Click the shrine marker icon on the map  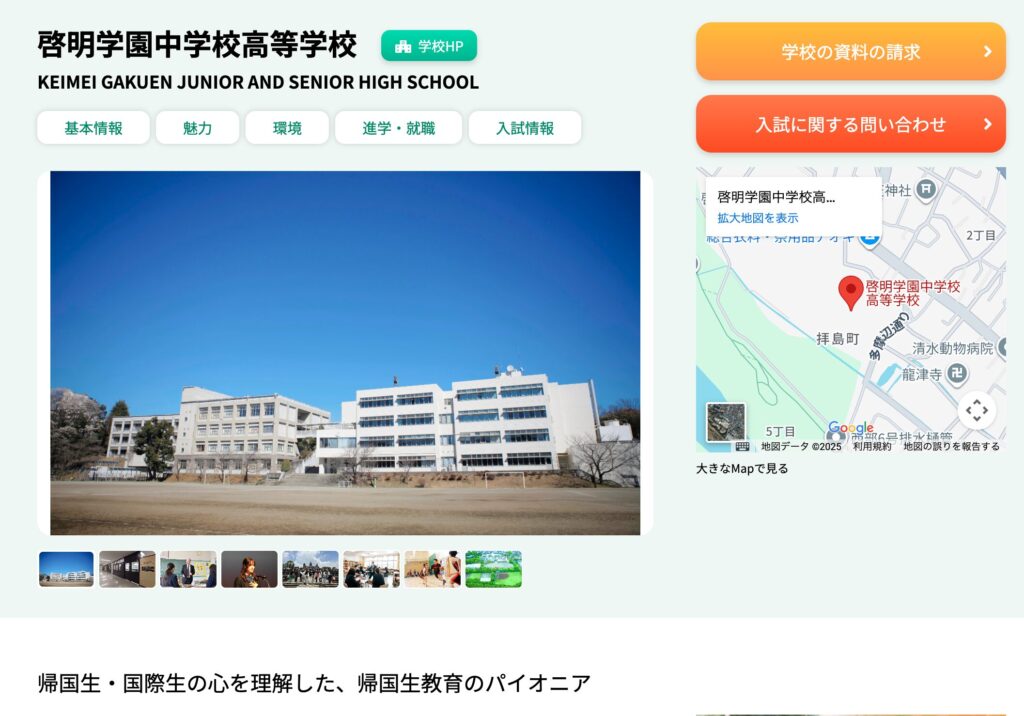(x=926, y=189)
